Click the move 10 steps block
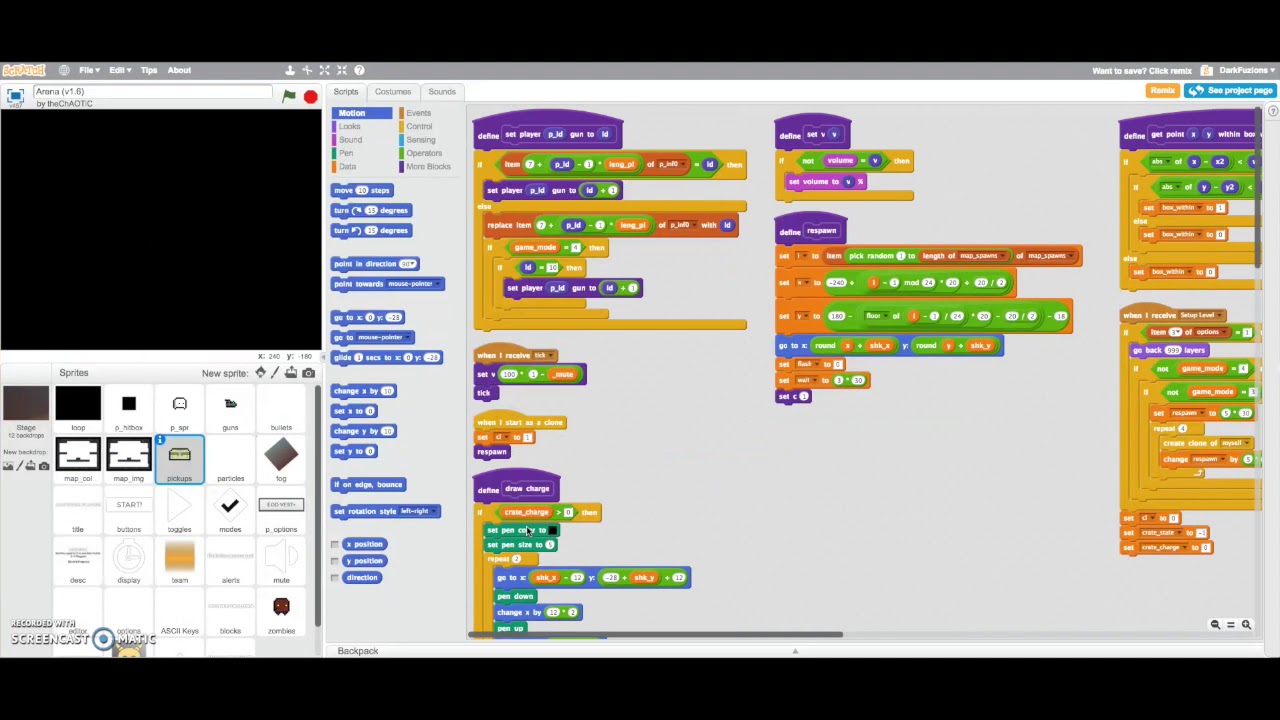This screenshot has width=1280, height=720. pyautogui.click(x=362, y=190)
